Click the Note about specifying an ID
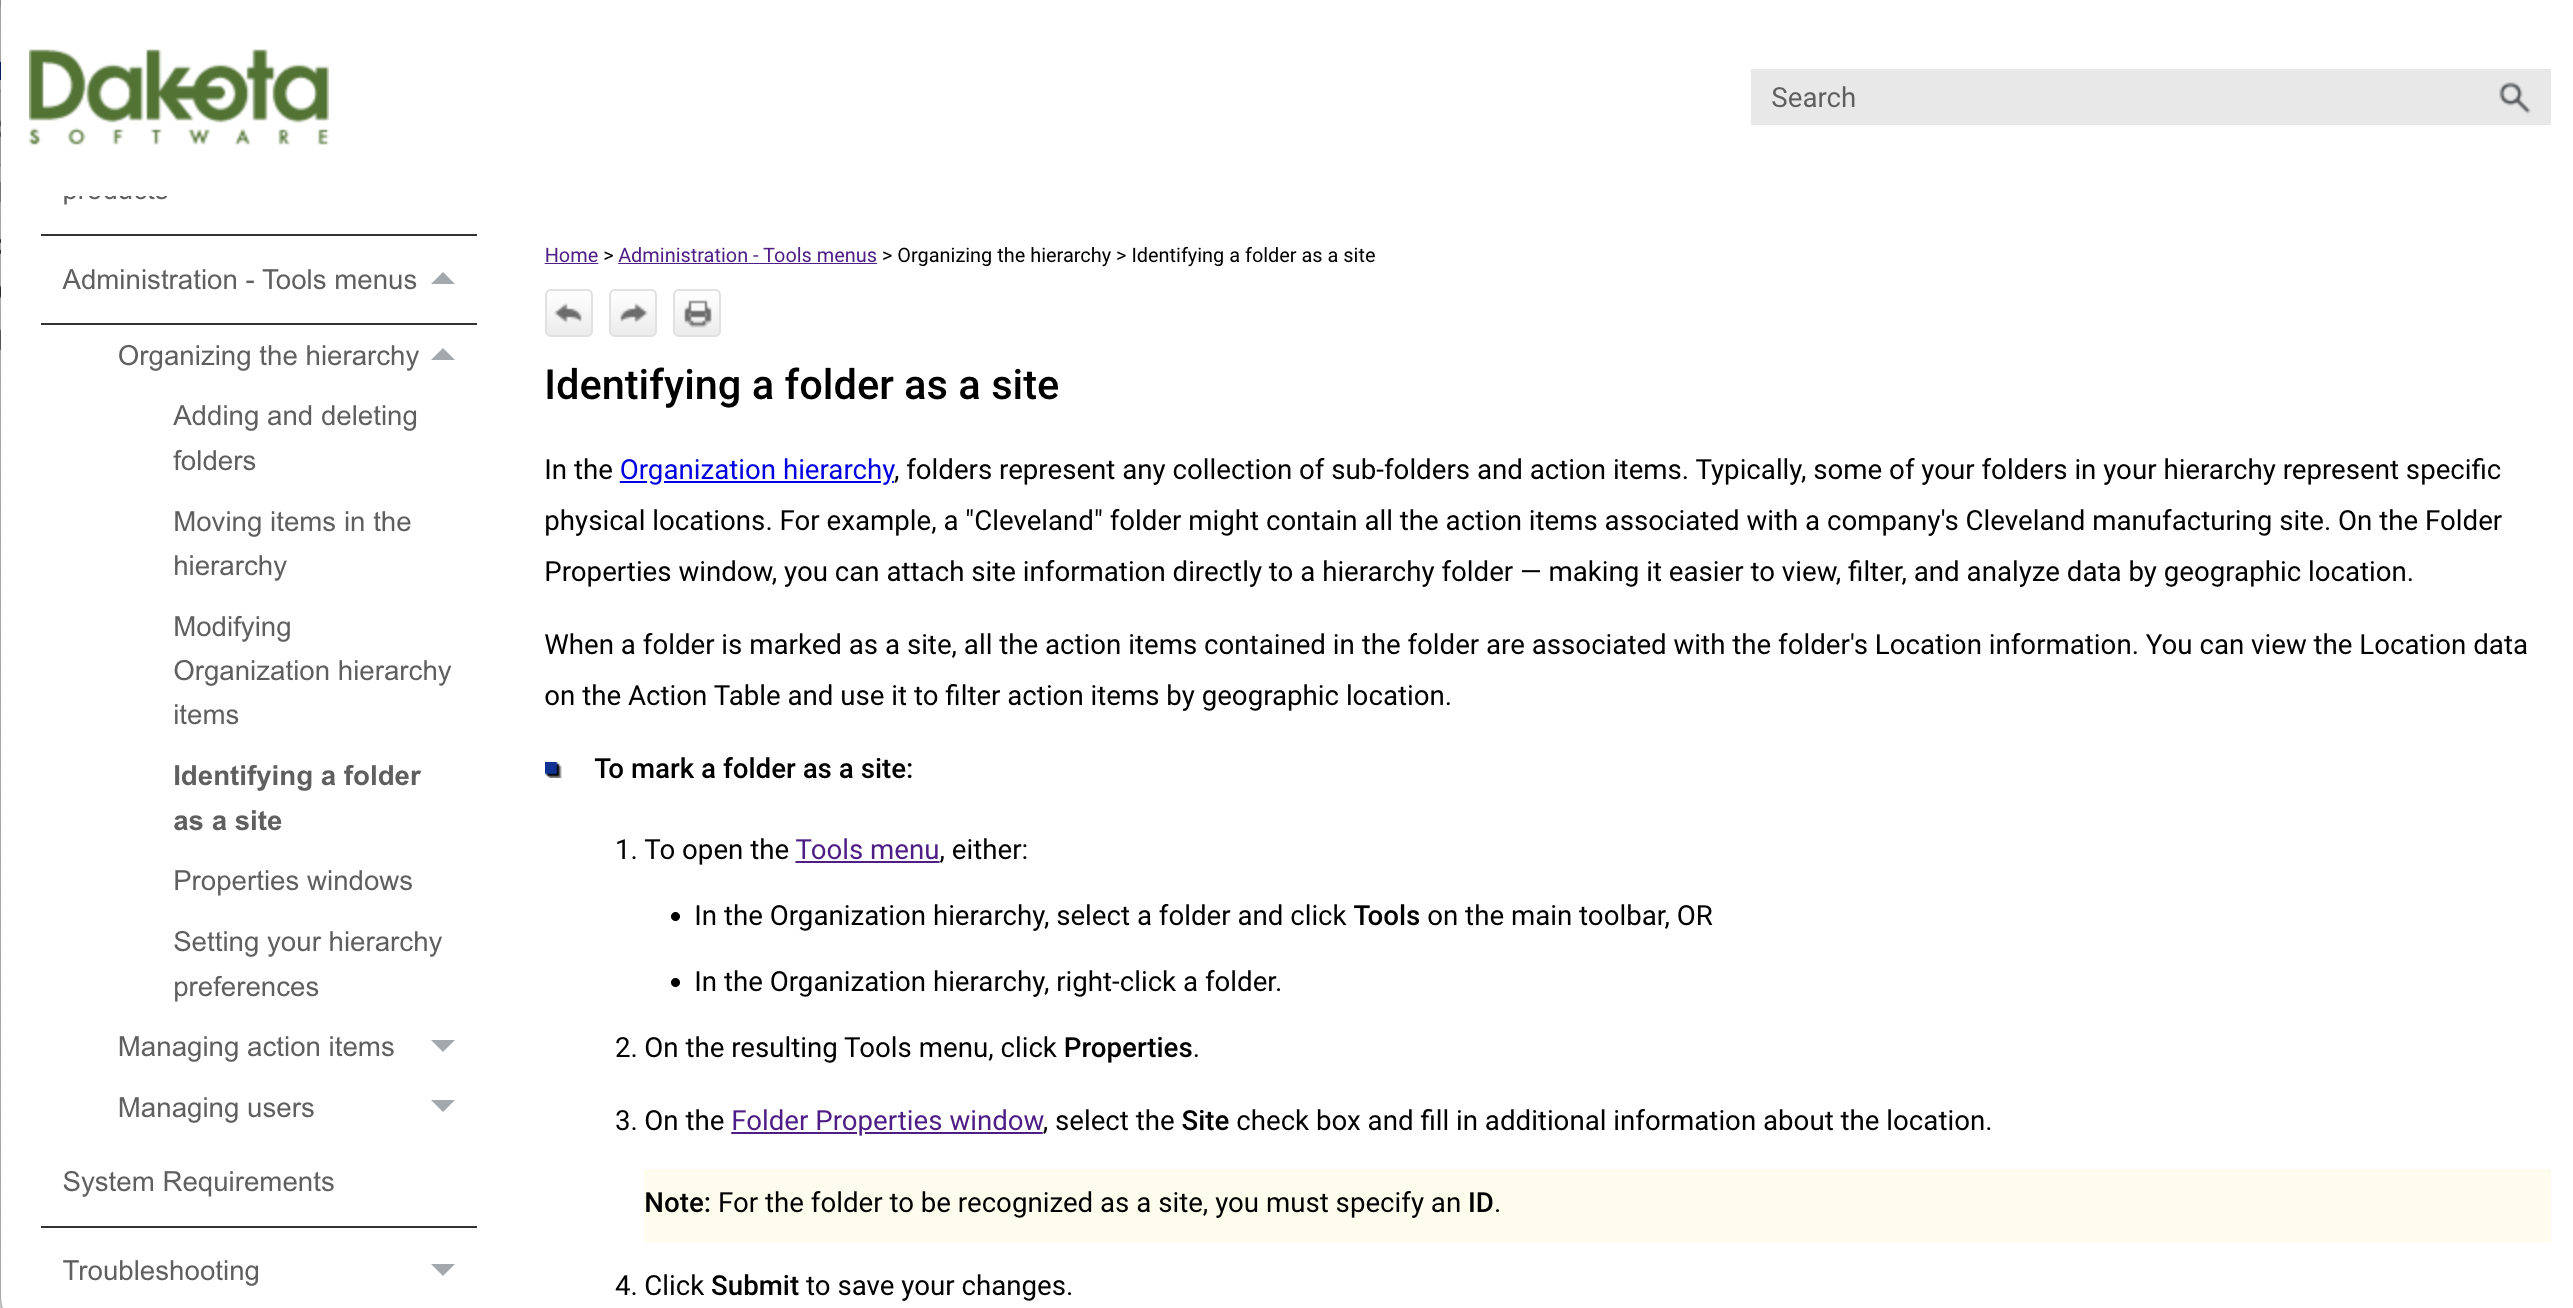 (1596, 1204)
